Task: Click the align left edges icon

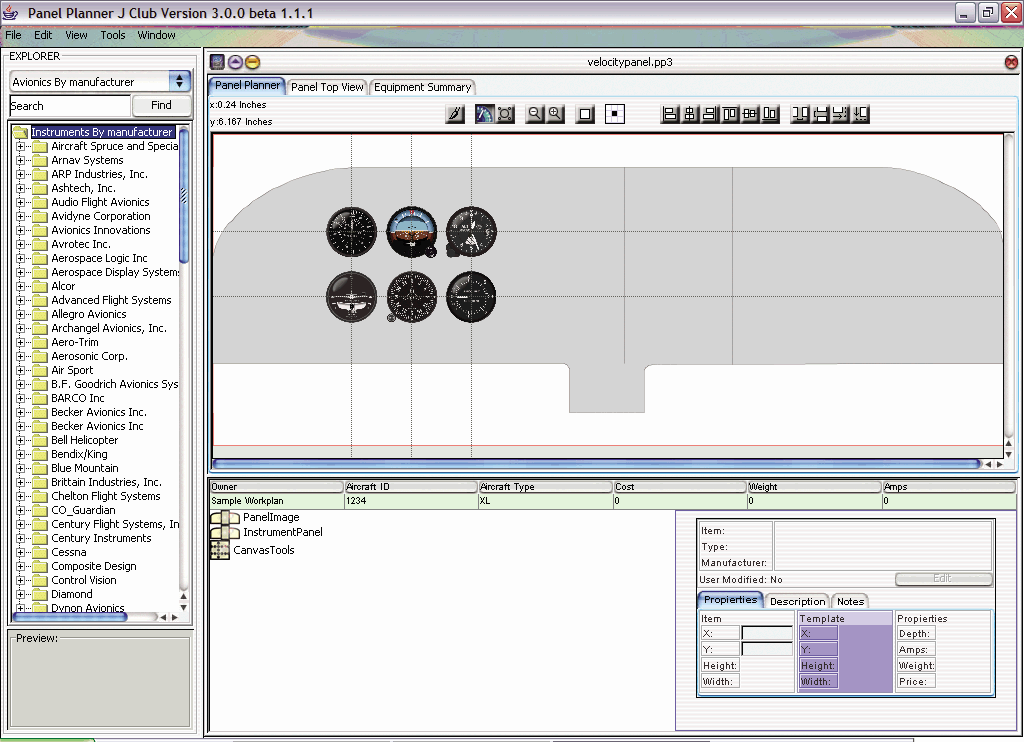Action: (670, 114)
